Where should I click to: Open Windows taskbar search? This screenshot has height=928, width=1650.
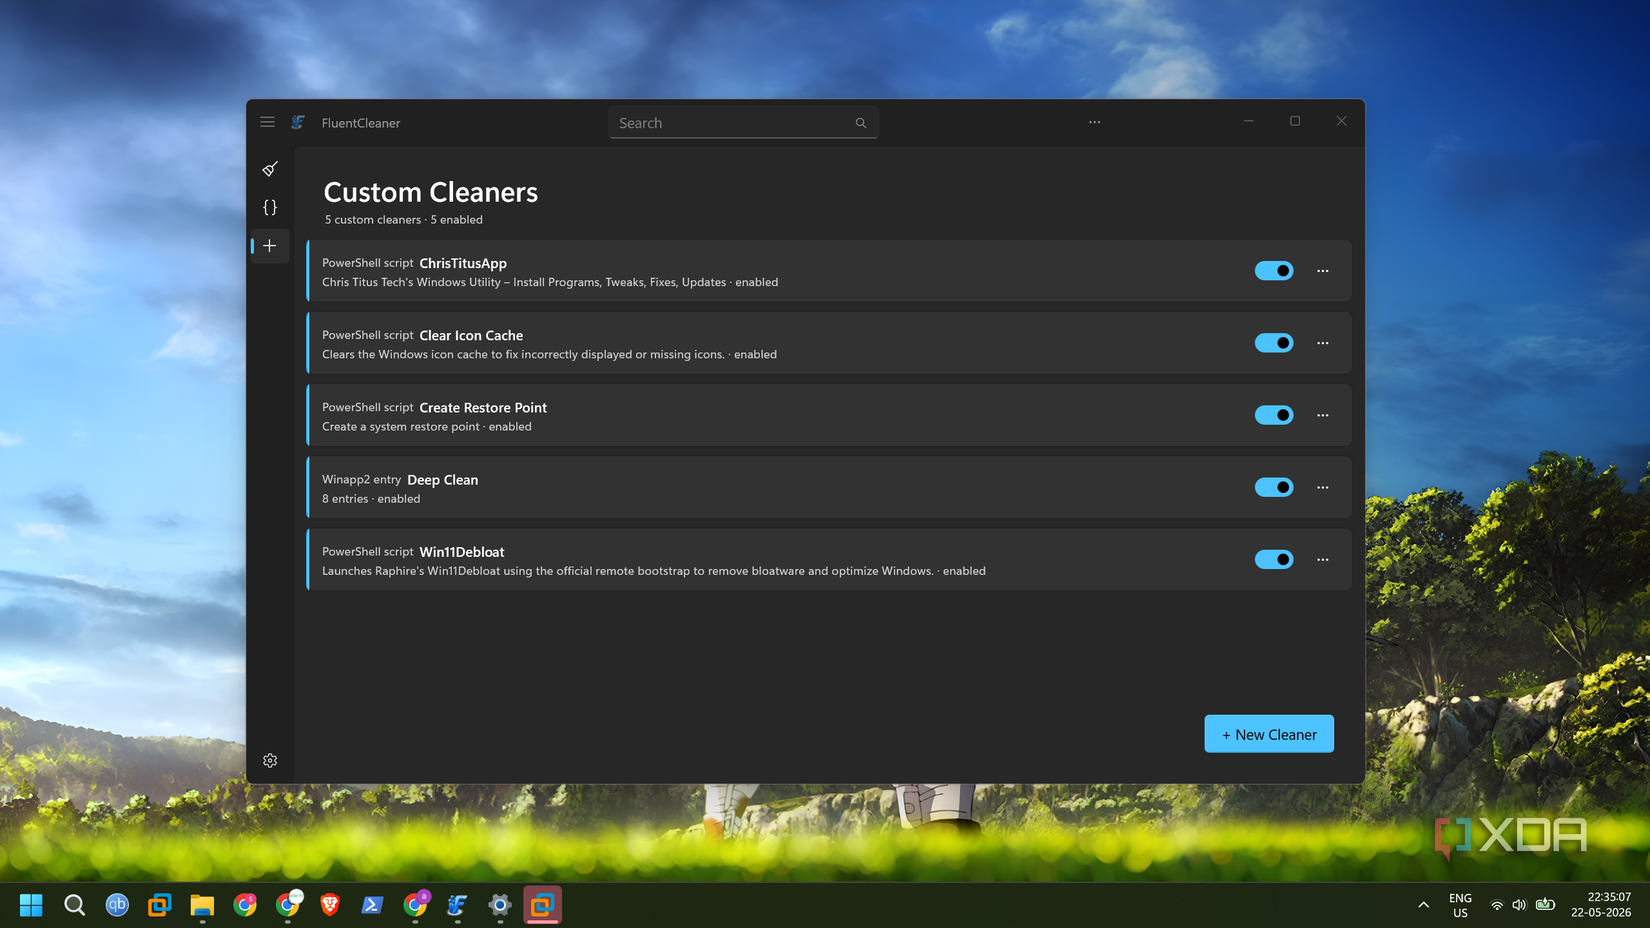(74, 905)
